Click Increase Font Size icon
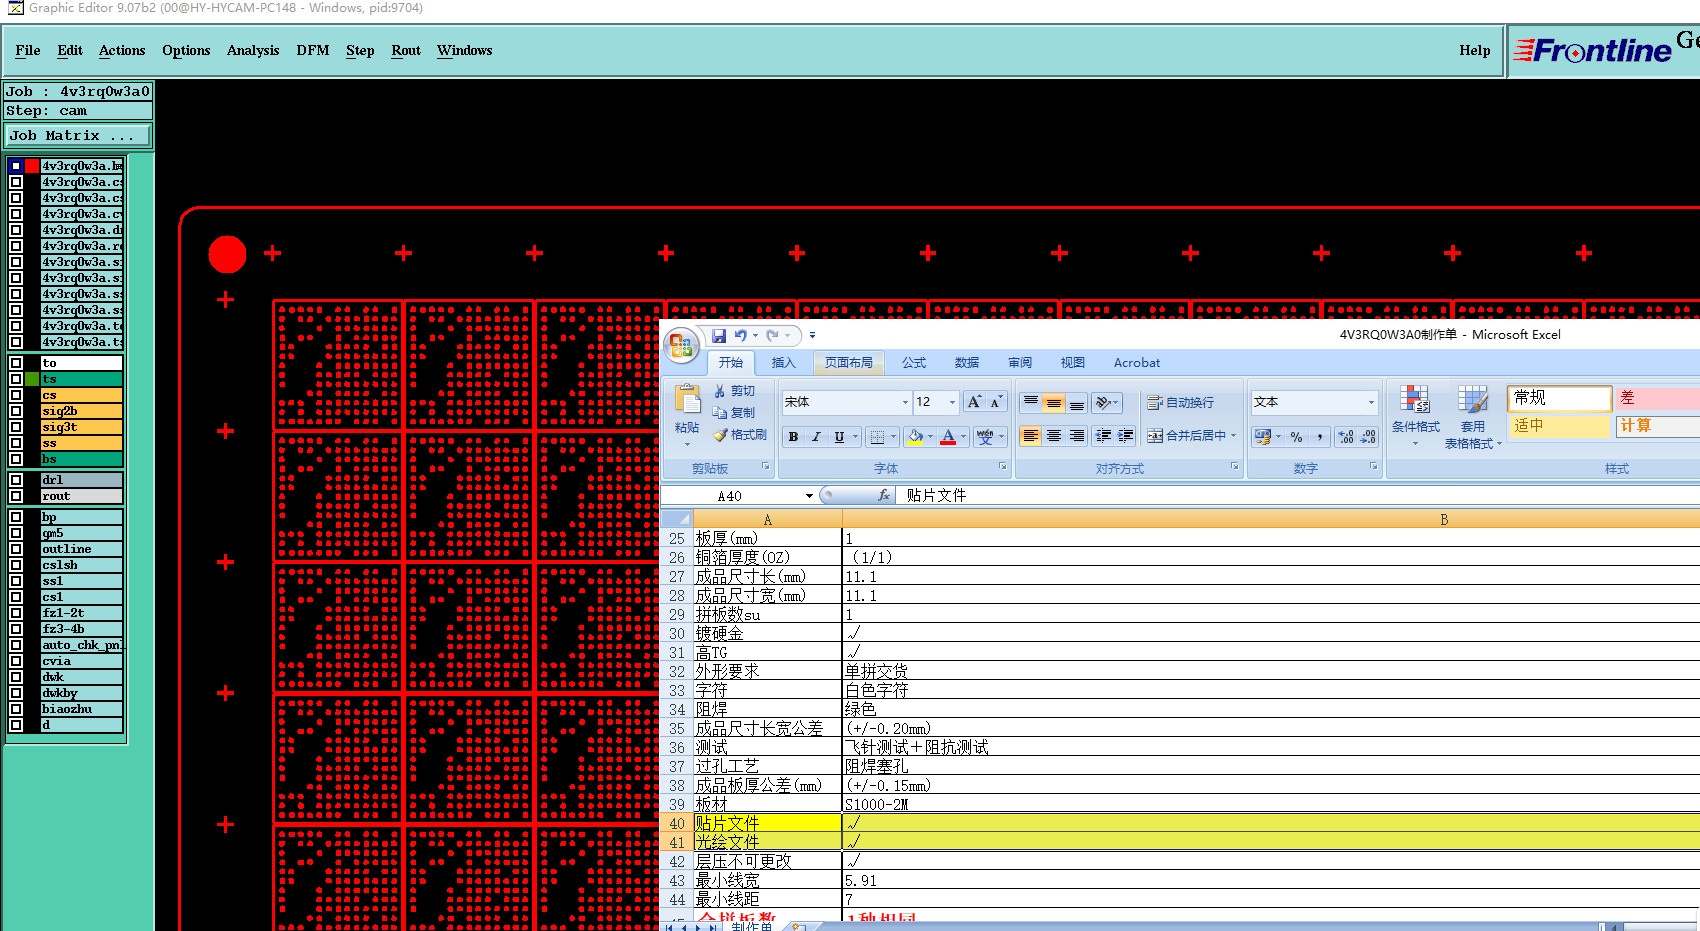The image size is (1700, 931). coord(974,402)
